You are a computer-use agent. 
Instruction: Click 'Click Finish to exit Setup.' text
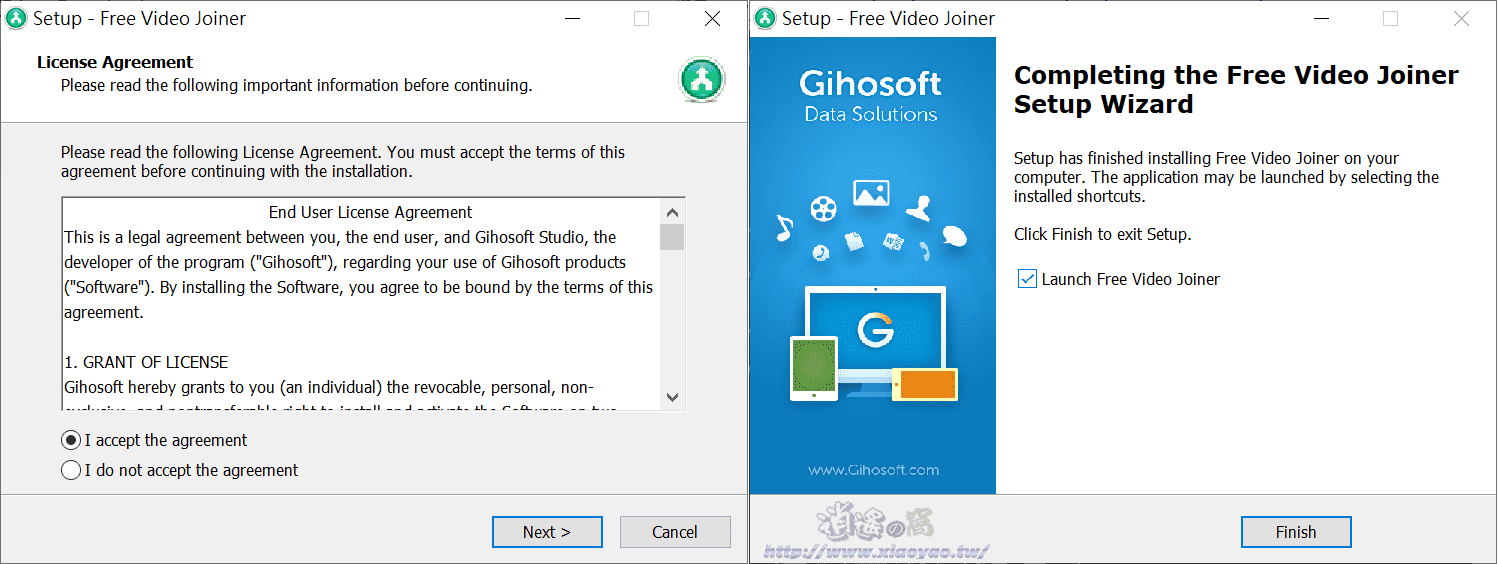click(x=1103, y=235)
